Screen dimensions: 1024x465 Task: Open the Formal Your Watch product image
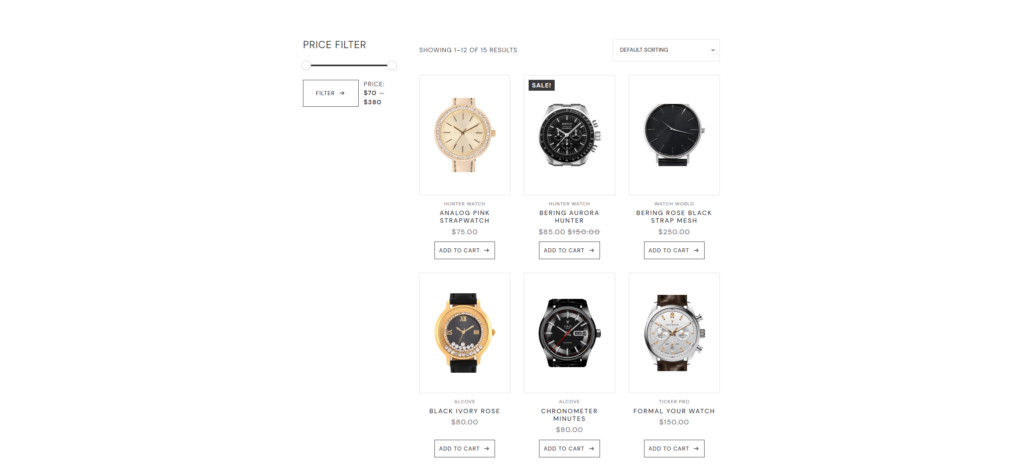click(x=674, y=333)
